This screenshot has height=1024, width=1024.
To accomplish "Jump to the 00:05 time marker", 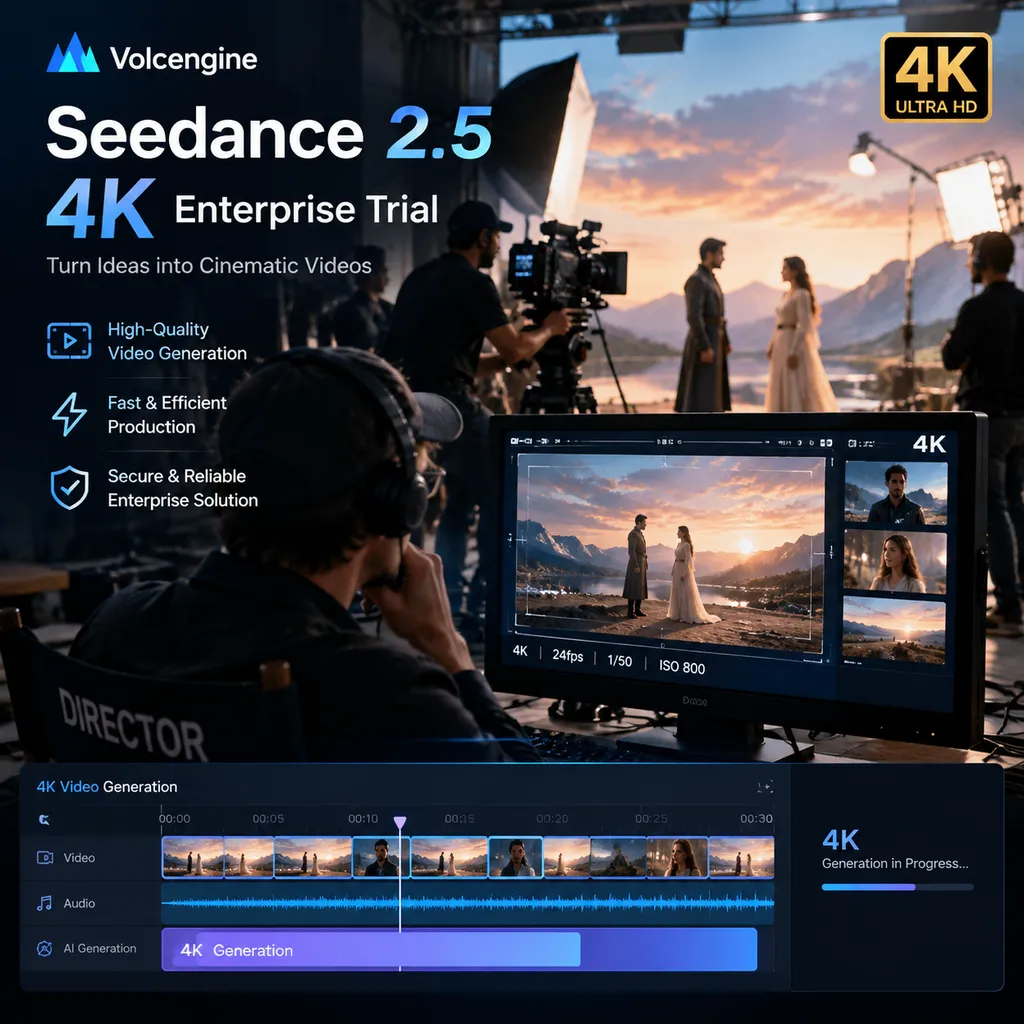I will pos(268,818).
